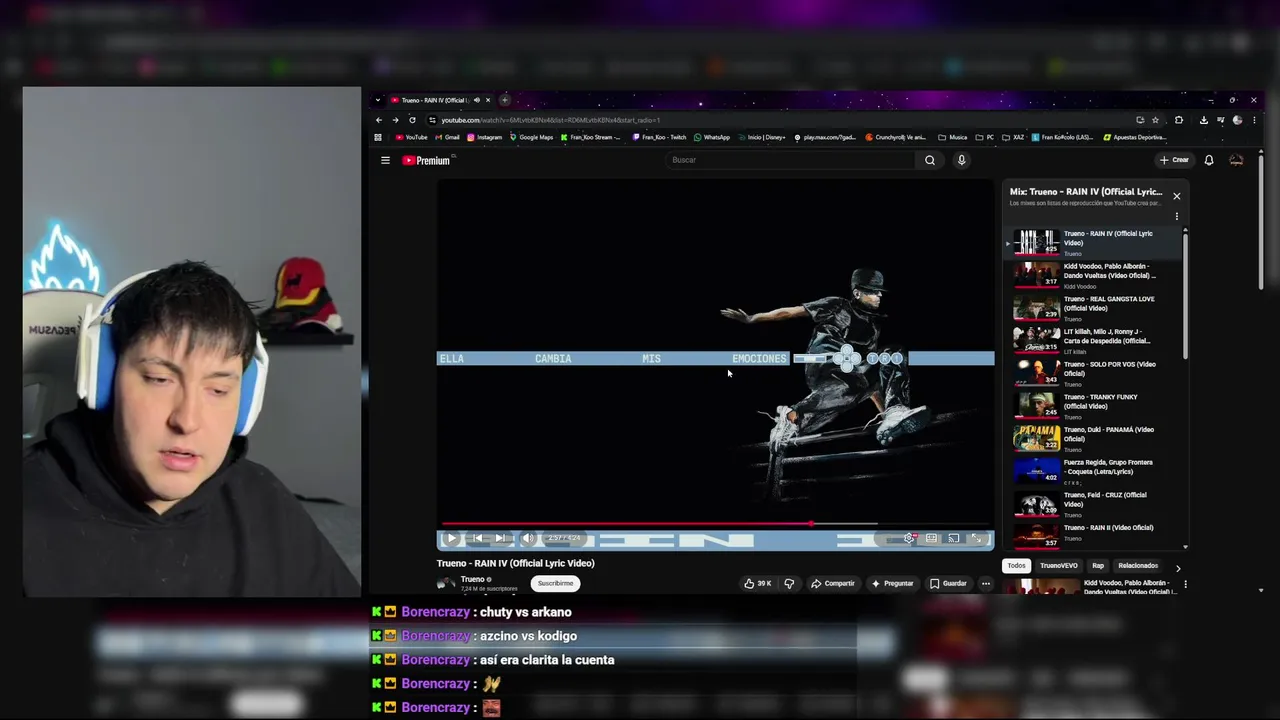Select Trueno, Duki - PANAMÁ in playlist
The height and width of the screenshot is (720, 1280).
point(1095,438)
